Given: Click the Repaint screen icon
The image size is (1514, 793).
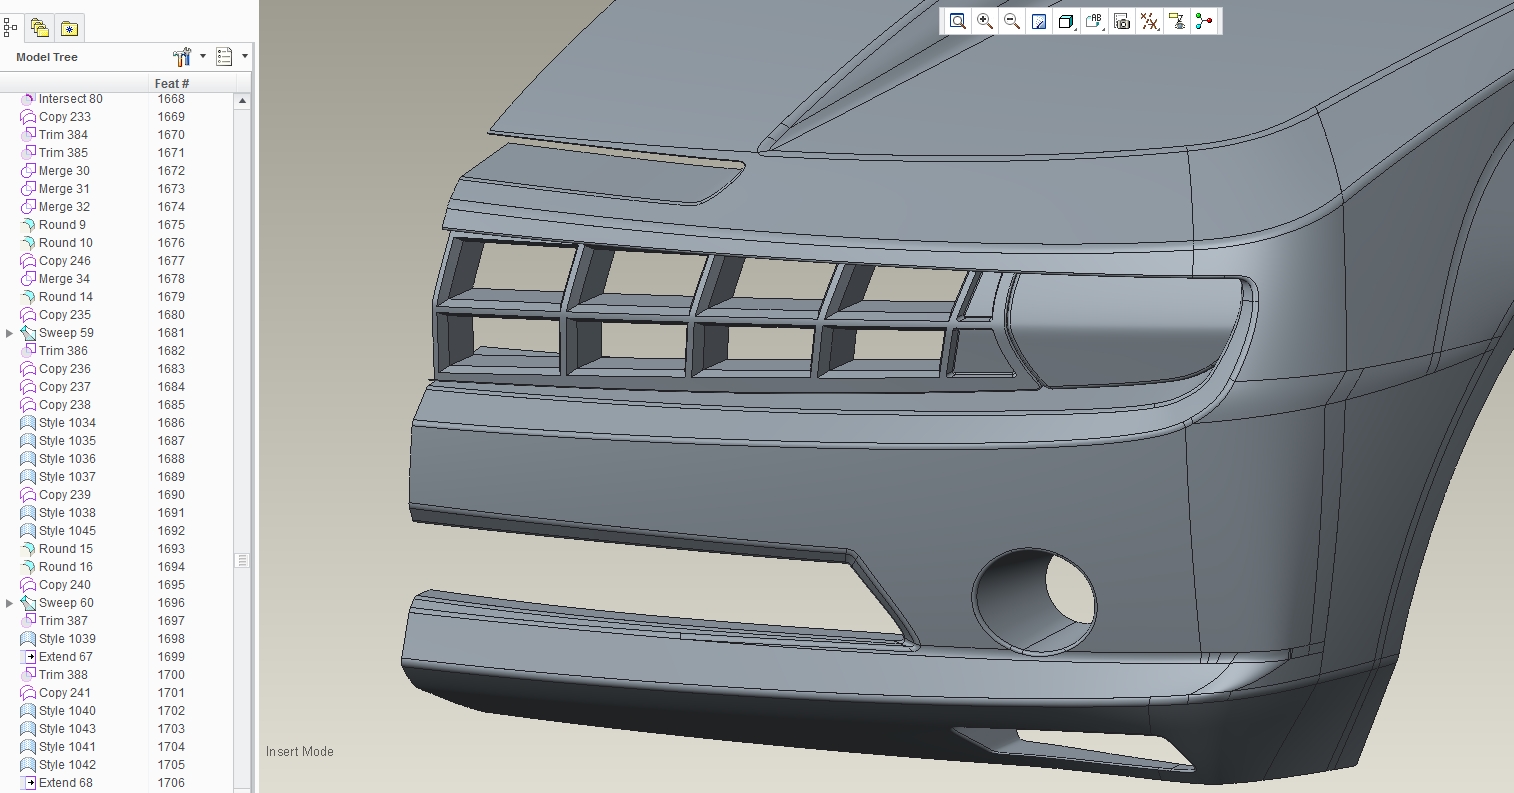Looking at the screenshot, I should click(1039, 21).
